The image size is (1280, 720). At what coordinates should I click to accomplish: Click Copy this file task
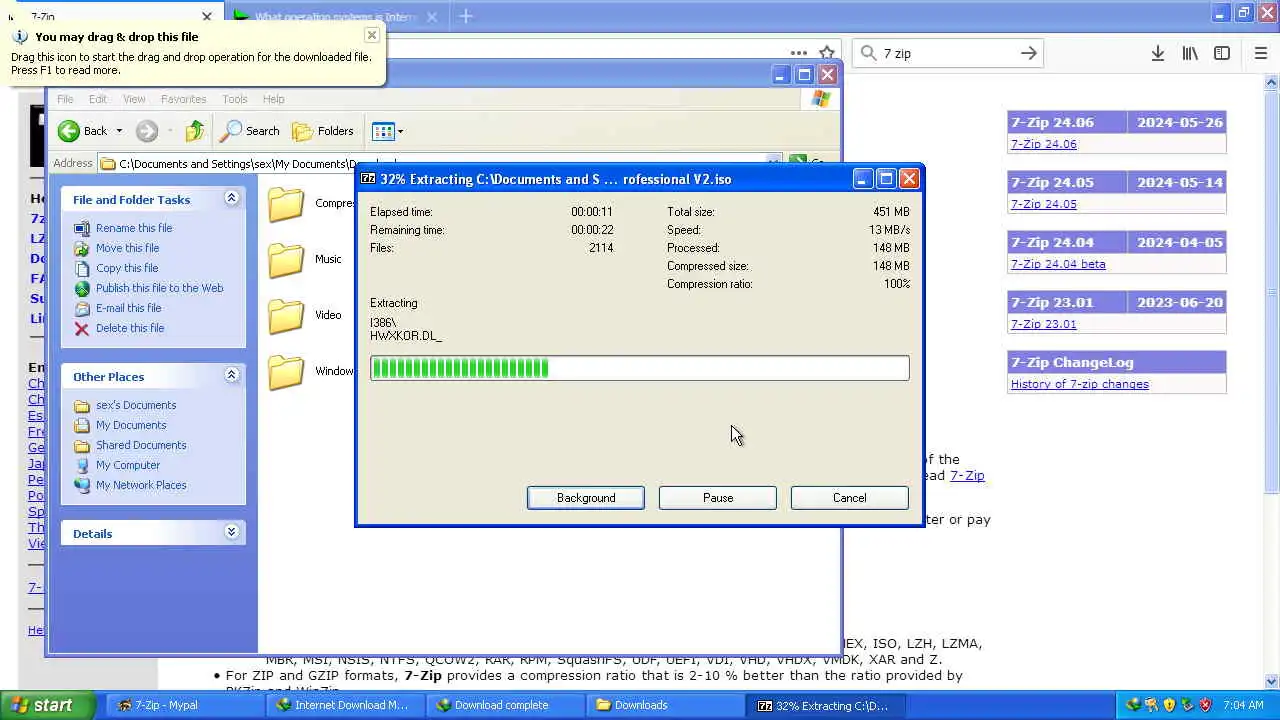[x=127, y=268]
